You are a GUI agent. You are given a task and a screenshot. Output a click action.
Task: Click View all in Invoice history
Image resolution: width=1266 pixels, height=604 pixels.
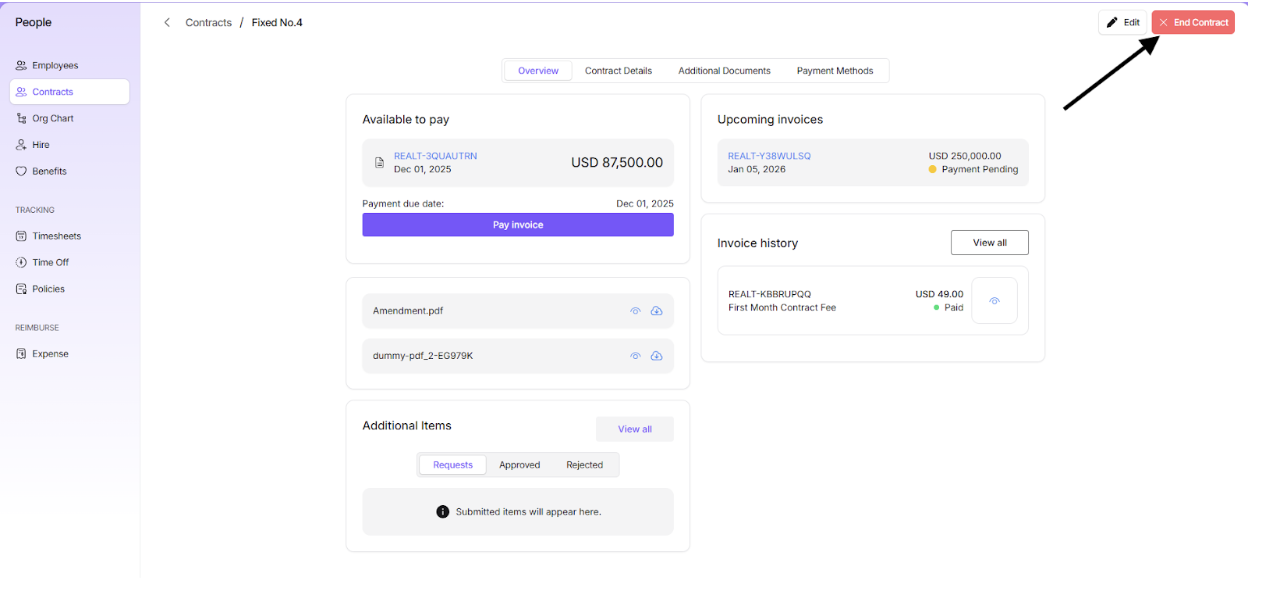[989, 243]
